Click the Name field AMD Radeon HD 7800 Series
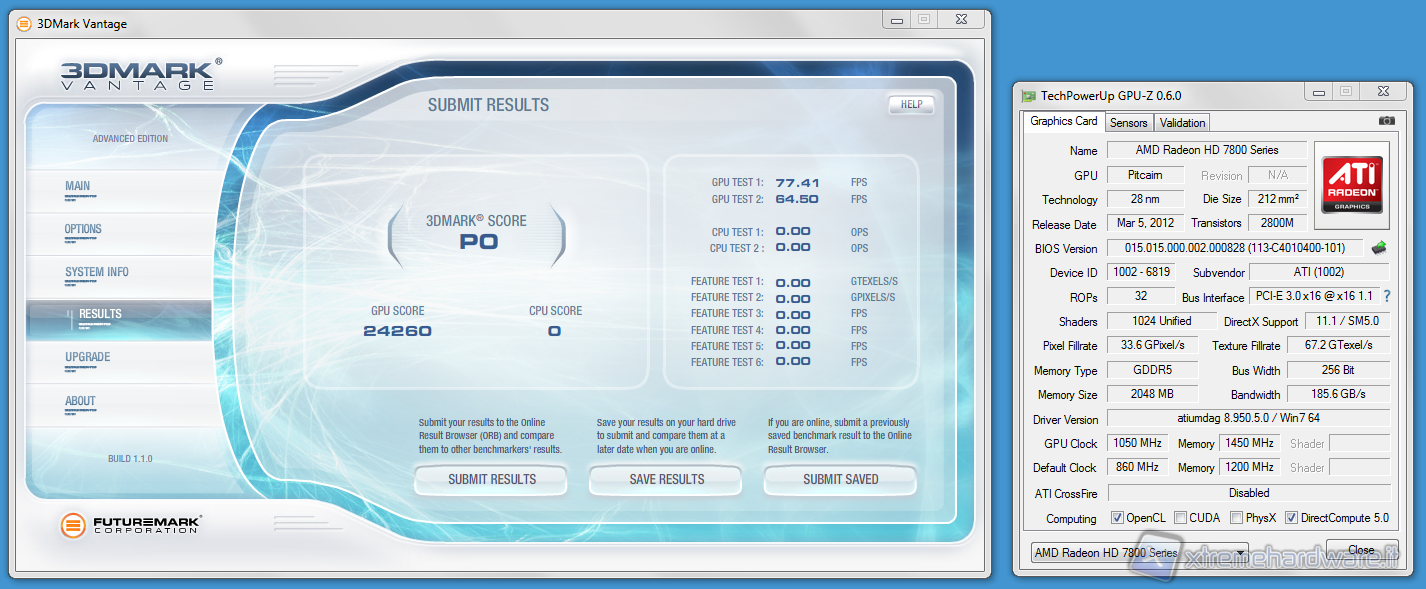Image resolution: width=1426 pixels, height=589 pixels. 1207,150
